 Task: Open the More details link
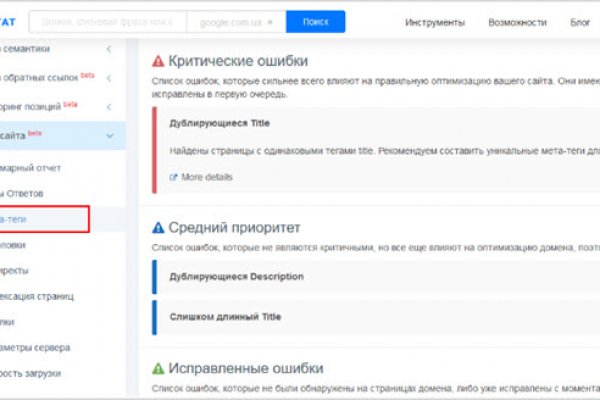point(207,177)
